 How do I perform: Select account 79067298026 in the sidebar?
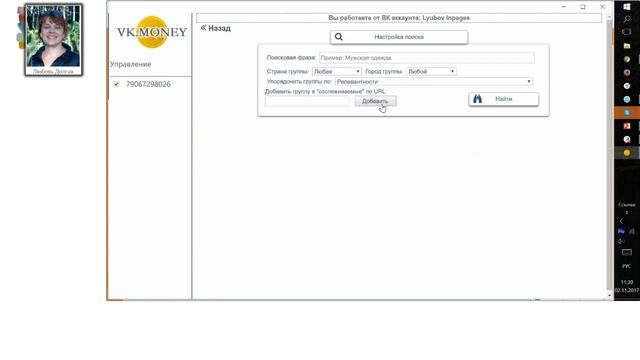(x=148, y=84)
